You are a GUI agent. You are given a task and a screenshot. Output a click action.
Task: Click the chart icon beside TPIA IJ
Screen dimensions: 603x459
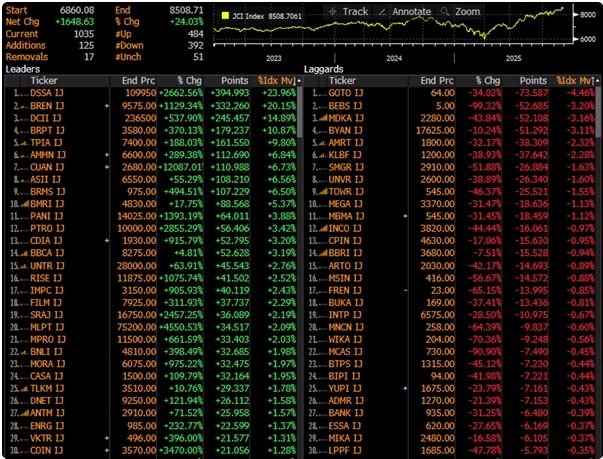click(x=25, y=143)
